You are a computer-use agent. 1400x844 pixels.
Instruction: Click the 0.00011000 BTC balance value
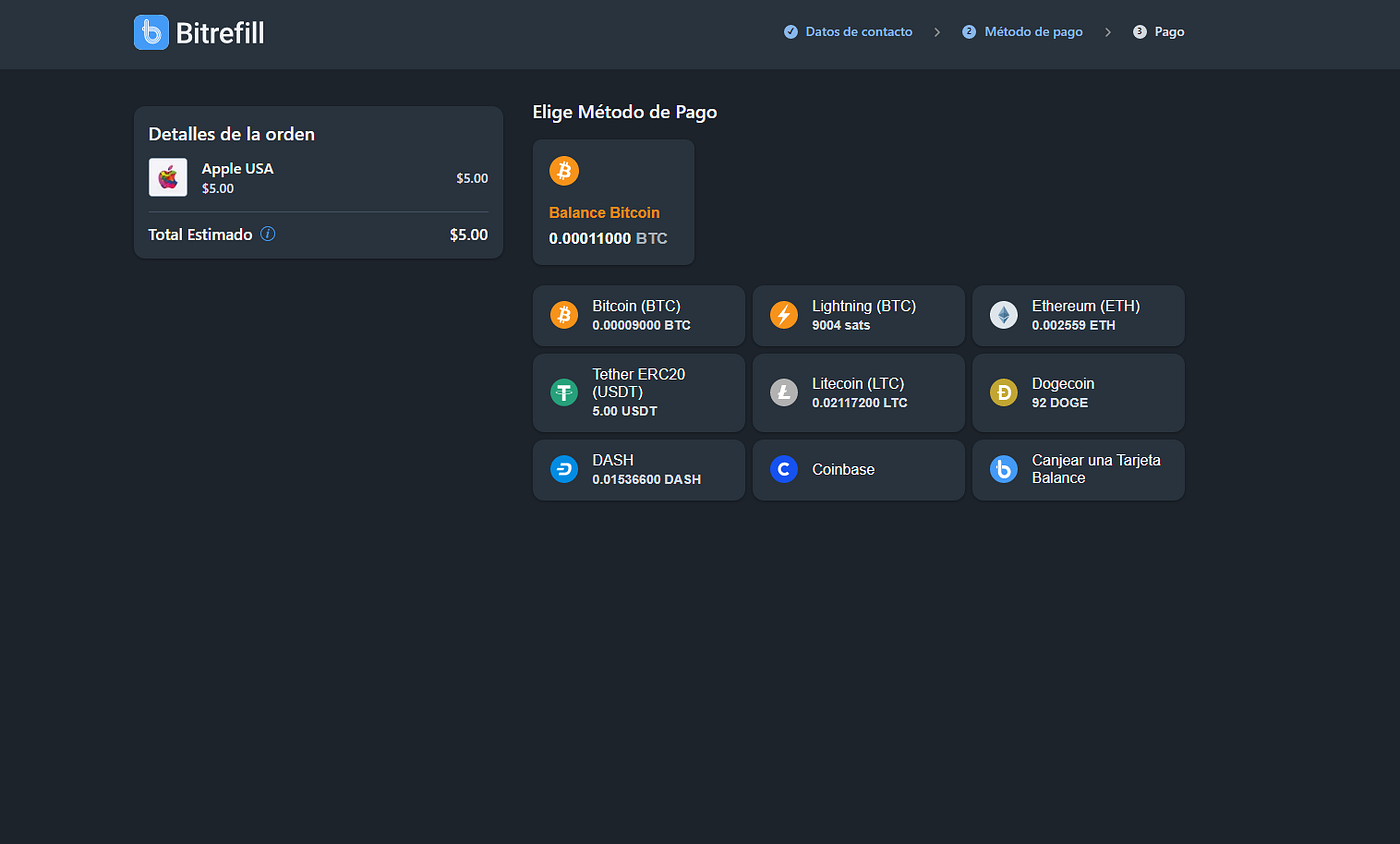pos(608,239)
